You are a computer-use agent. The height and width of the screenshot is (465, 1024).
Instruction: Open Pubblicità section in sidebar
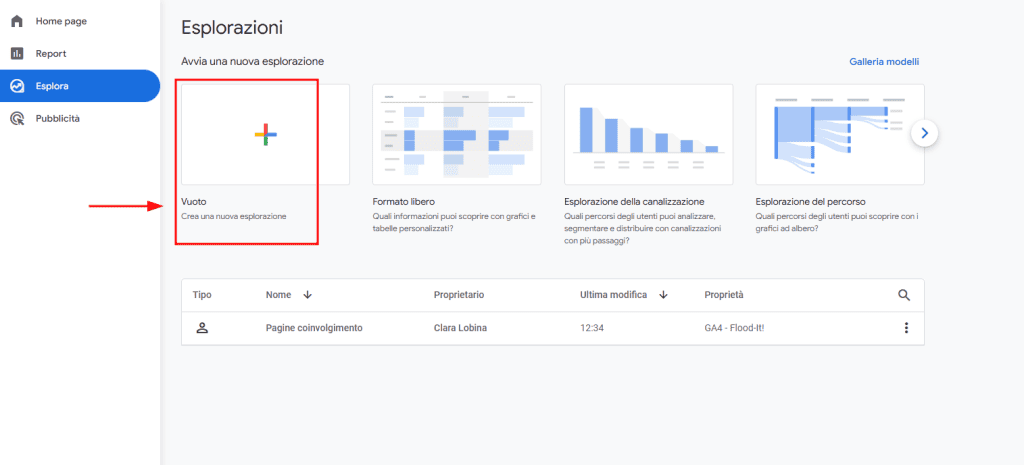tap(58, 119)
